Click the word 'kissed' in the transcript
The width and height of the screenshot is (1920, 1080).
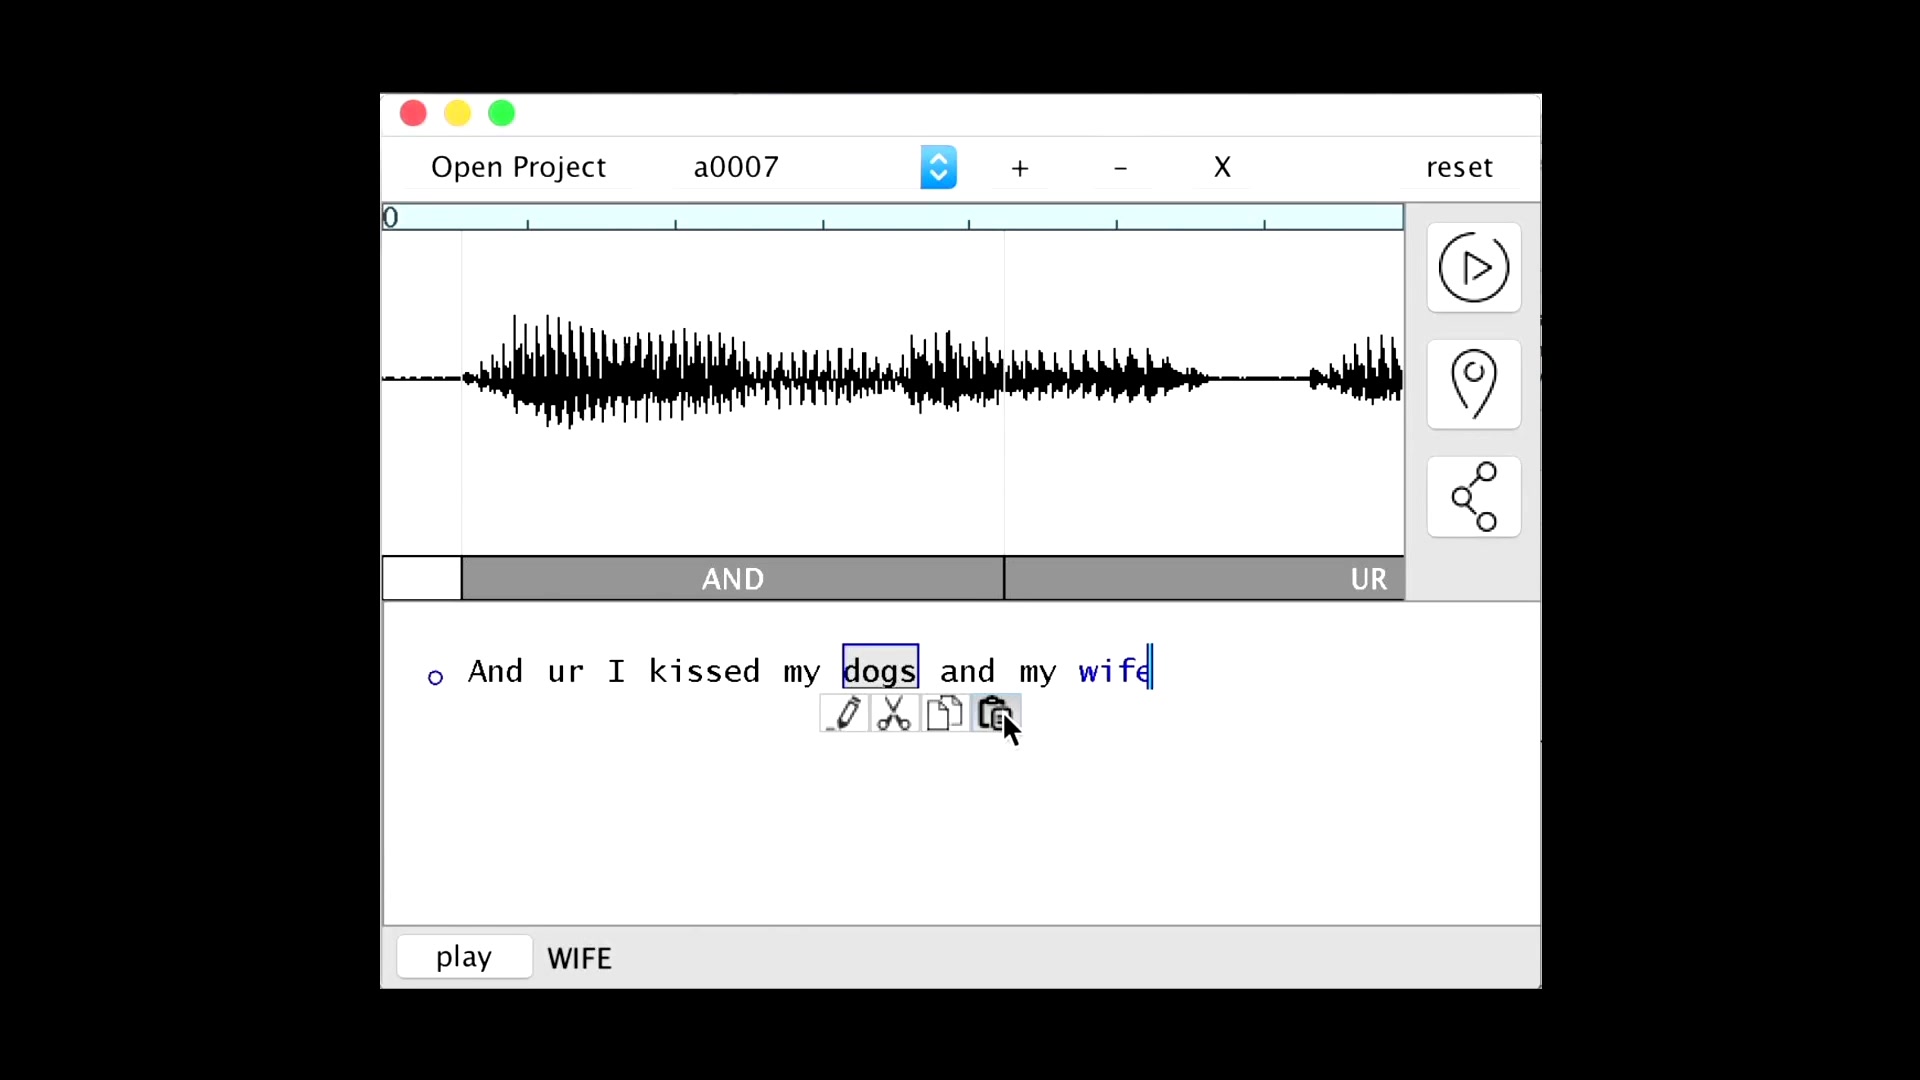pyautogui.click(x=705, y=671)
